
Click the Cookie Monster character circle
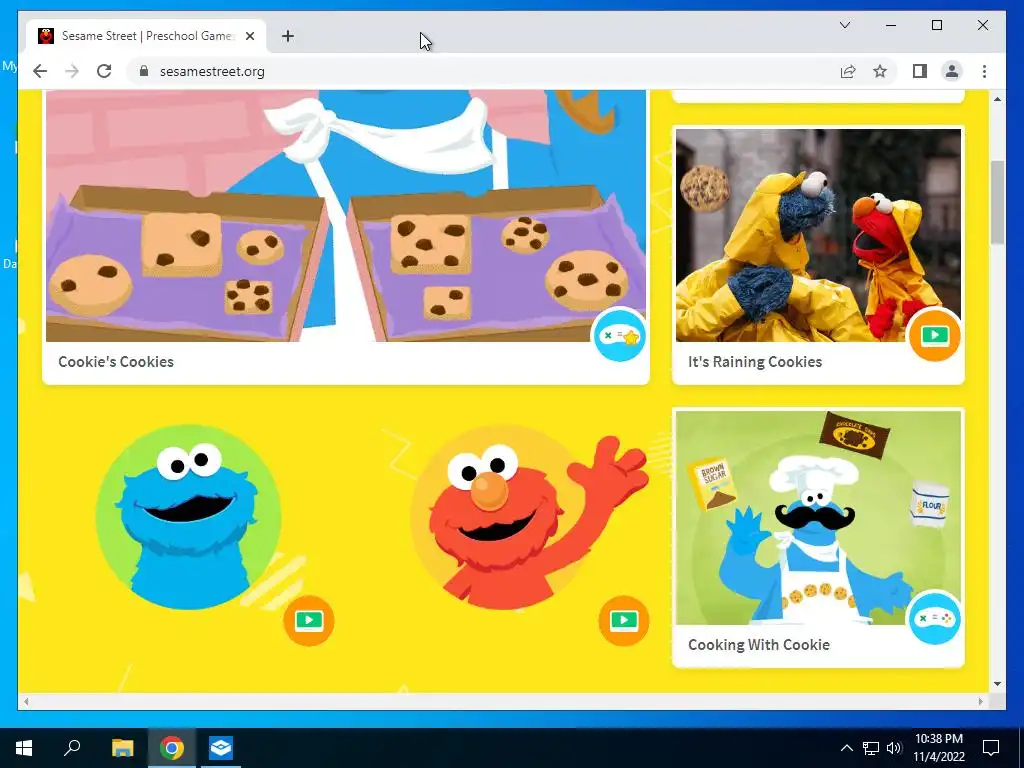[x=189, y=517]
